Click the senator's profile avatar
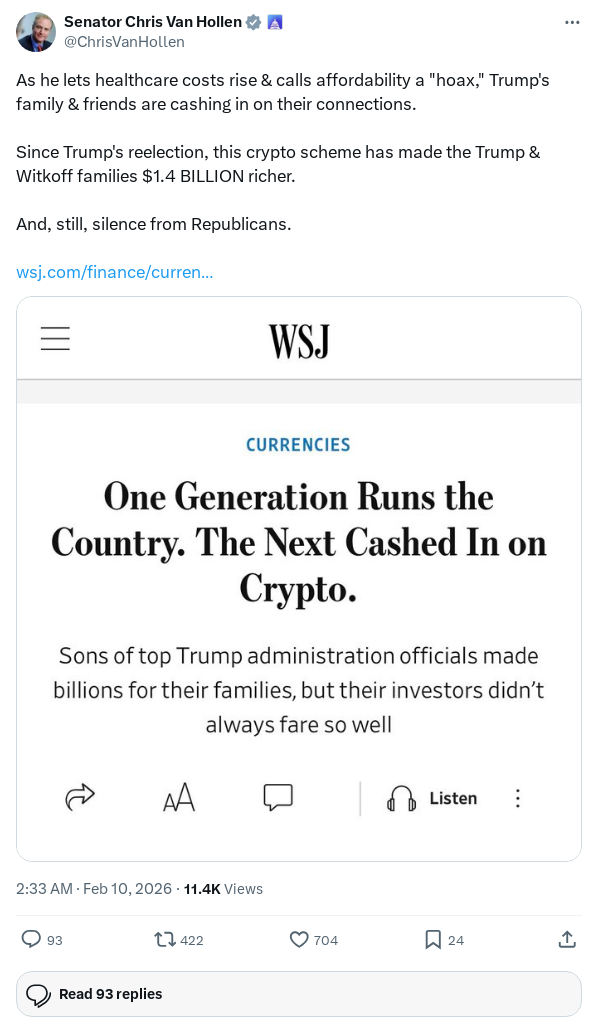The image size is (598, 1024). click(34, 32)
